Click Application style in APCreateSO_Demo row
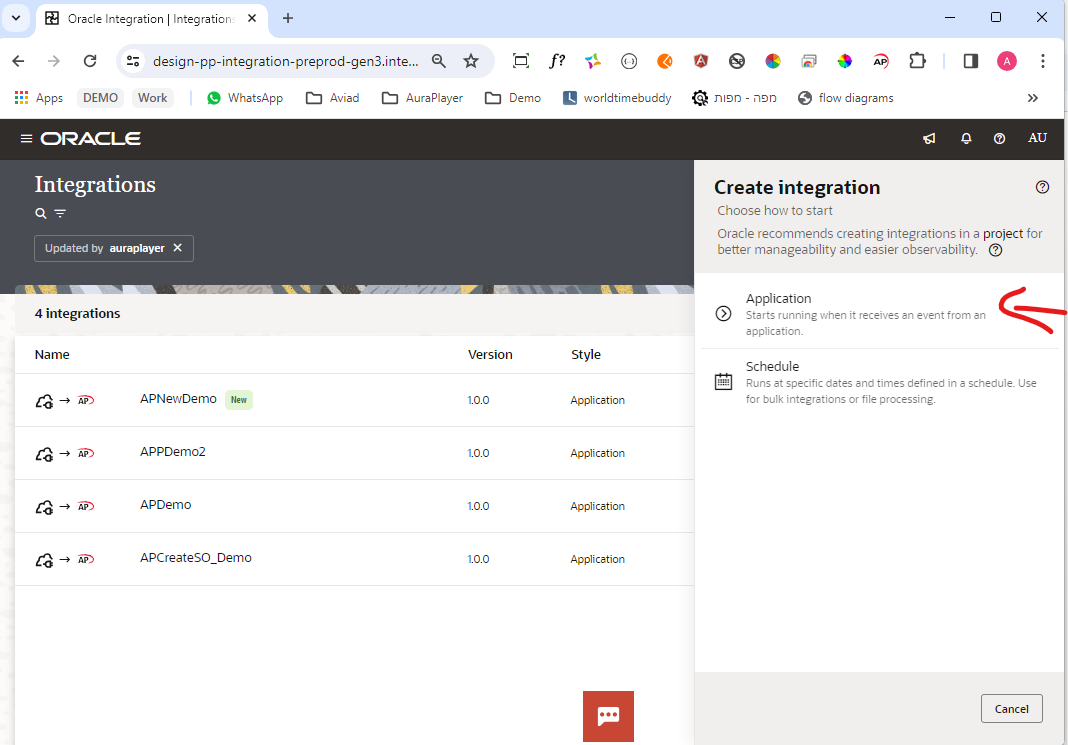The height and width of the screenshot is (745, 1068). [597, 559]
